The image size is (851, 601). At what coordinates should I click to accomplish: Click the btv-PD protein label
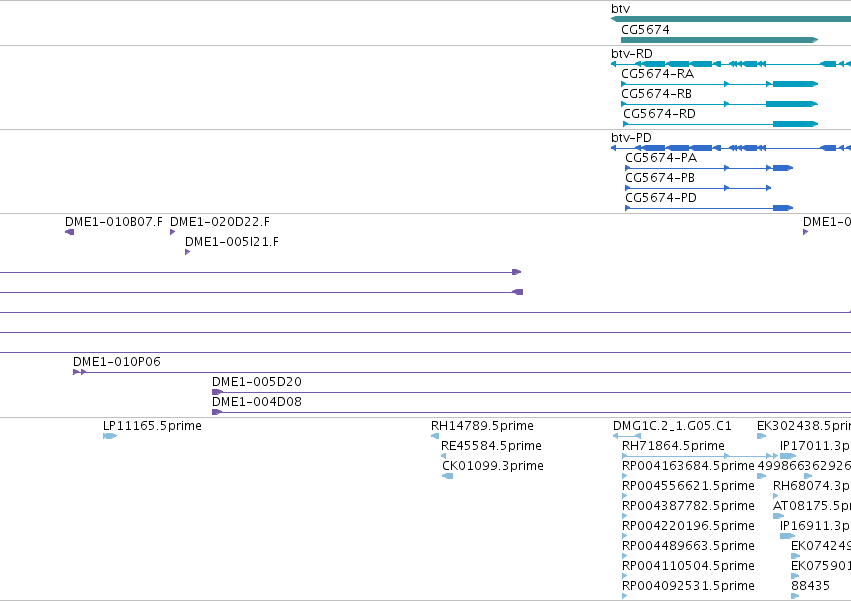(631, 138)
